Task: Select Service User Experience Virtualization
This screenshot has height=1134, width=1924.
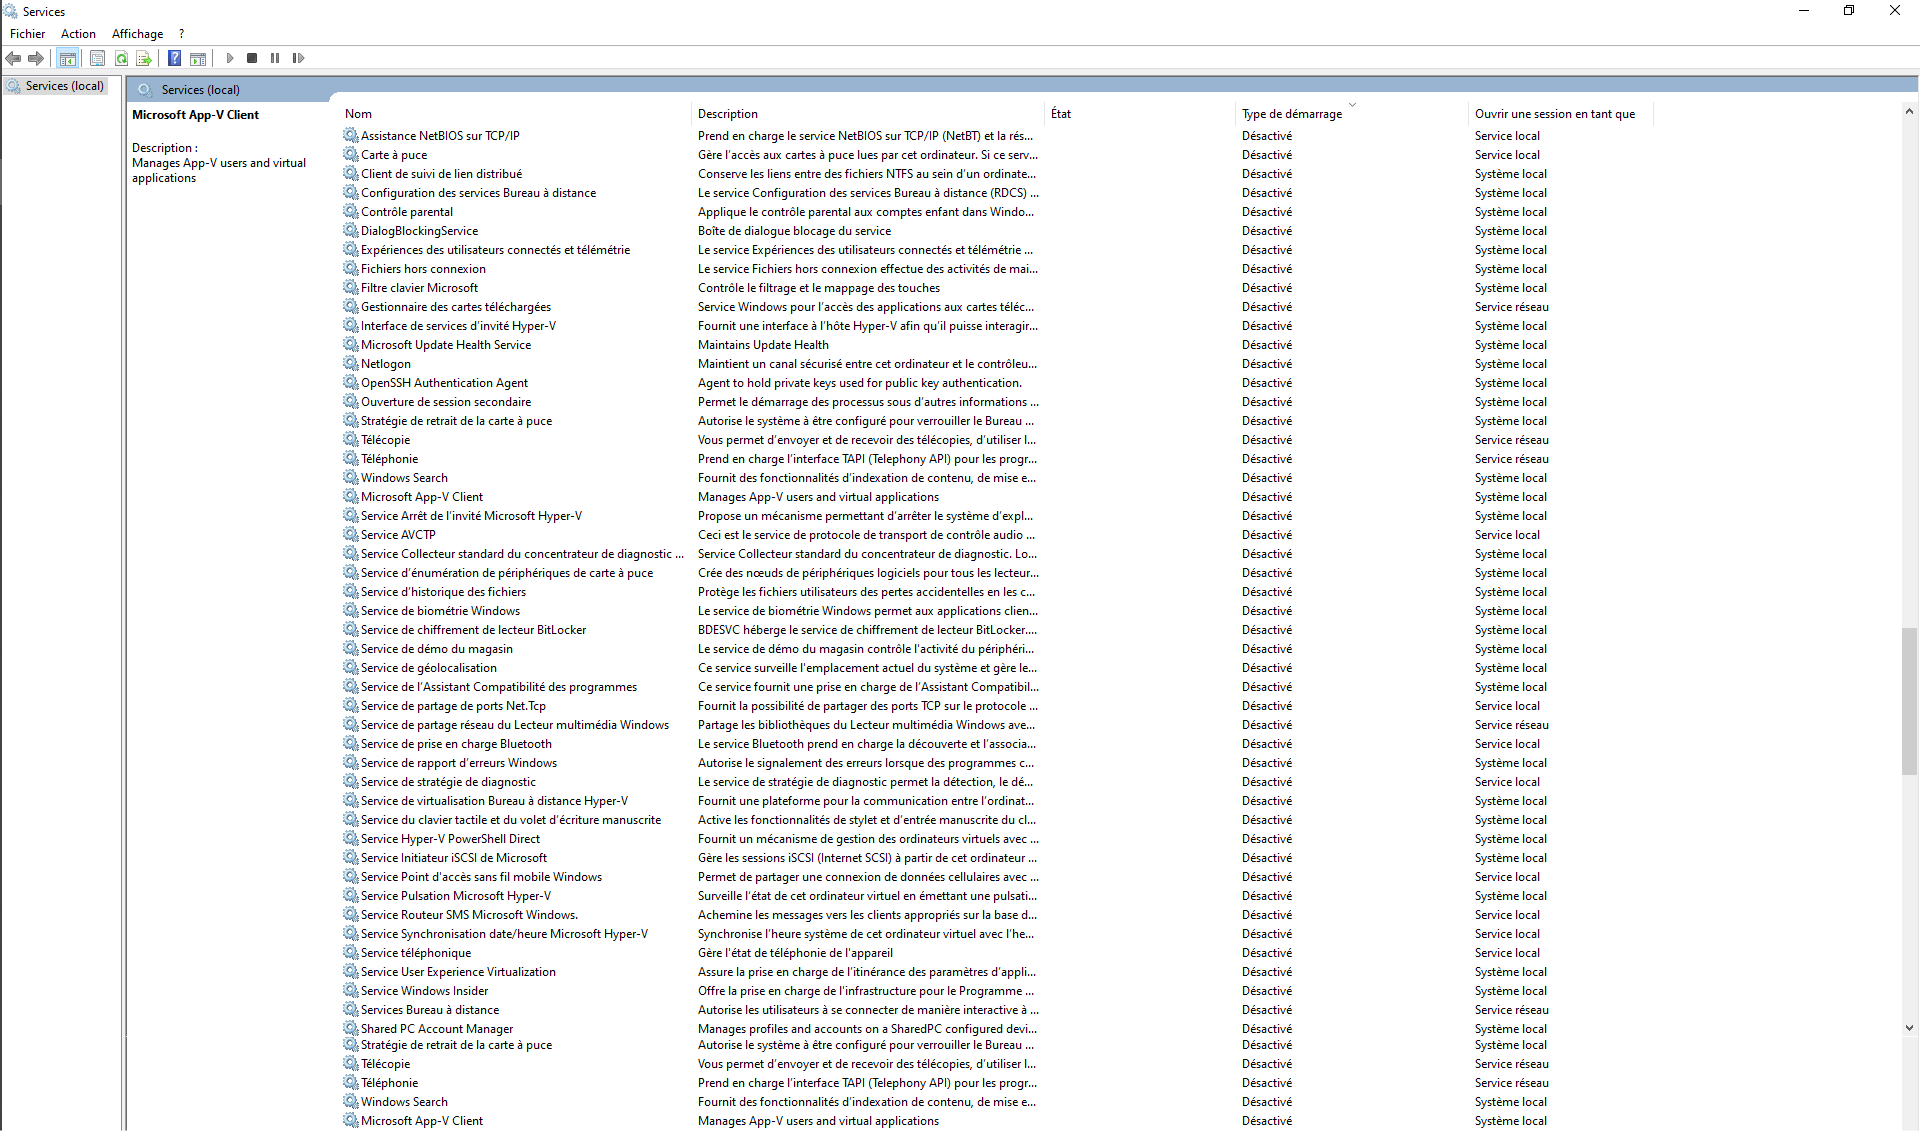Action: (458, 972)
